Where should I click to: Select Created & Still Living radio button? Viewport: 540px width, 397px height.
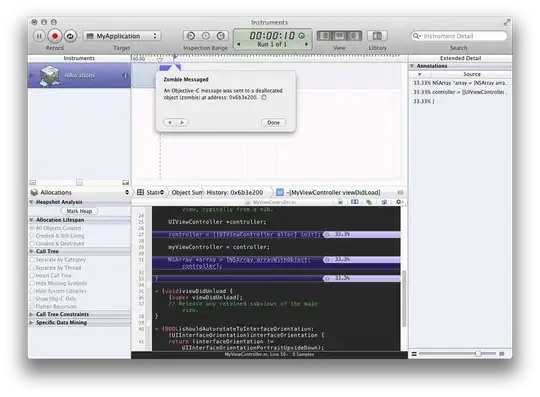32,236
